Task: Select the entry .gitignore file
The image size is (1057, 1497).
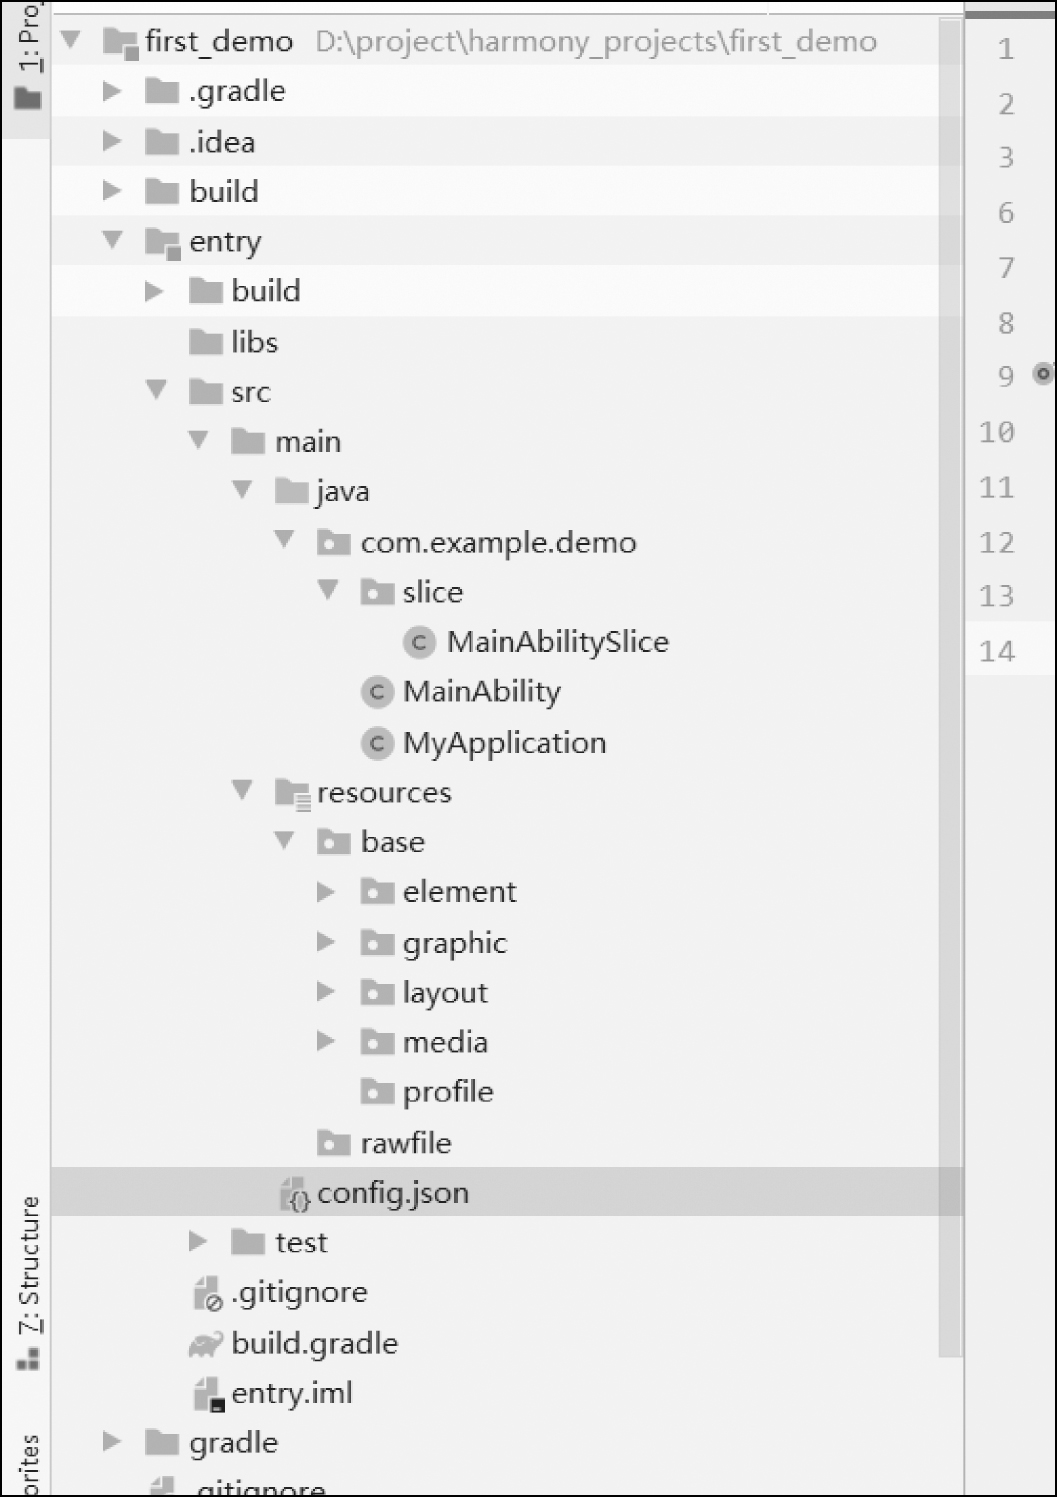Action: [x=299, y=1293]
